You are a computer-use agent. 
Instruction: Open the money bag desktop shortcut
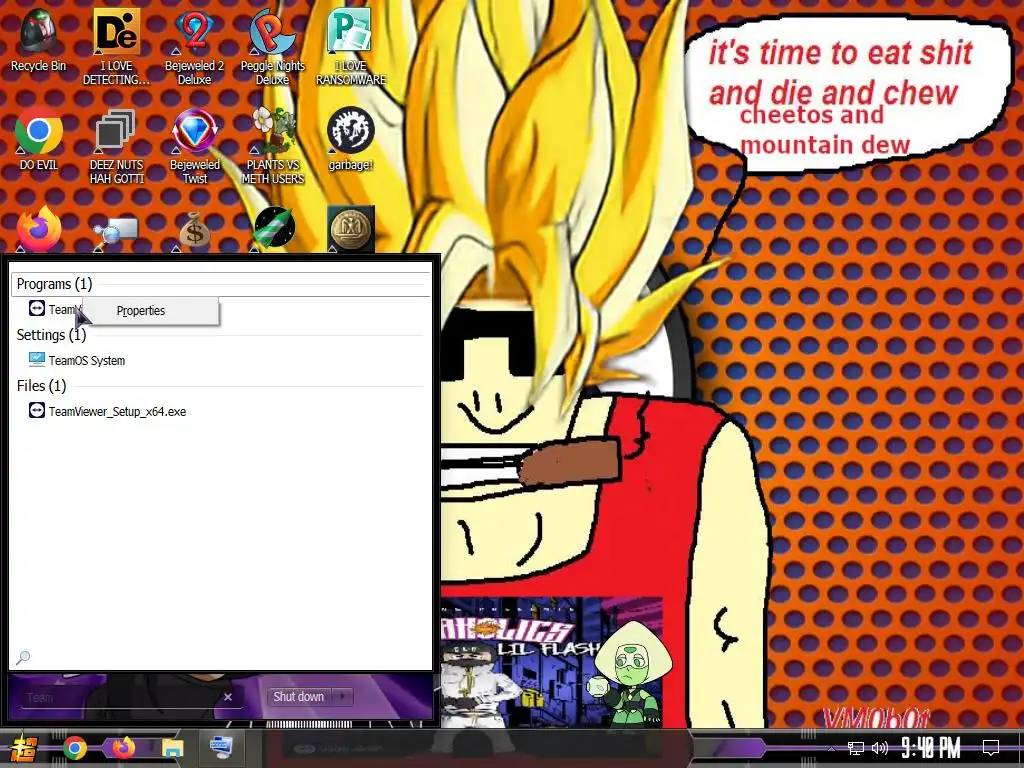click(195, 230)
